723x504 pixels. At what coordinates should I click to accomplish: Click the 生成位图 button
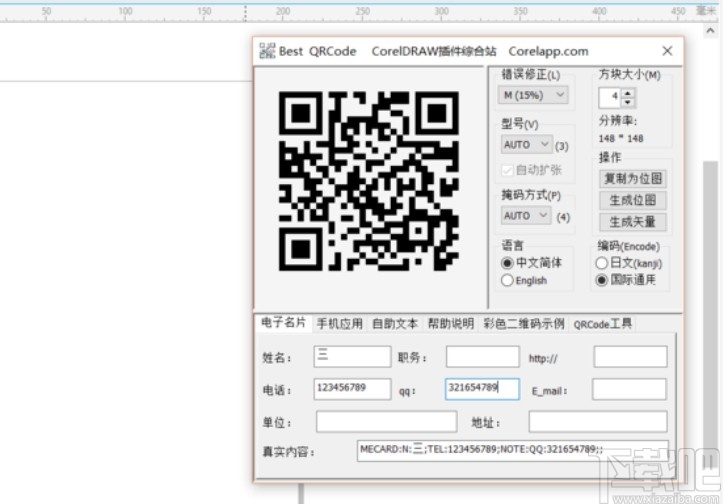pos(633,200)
